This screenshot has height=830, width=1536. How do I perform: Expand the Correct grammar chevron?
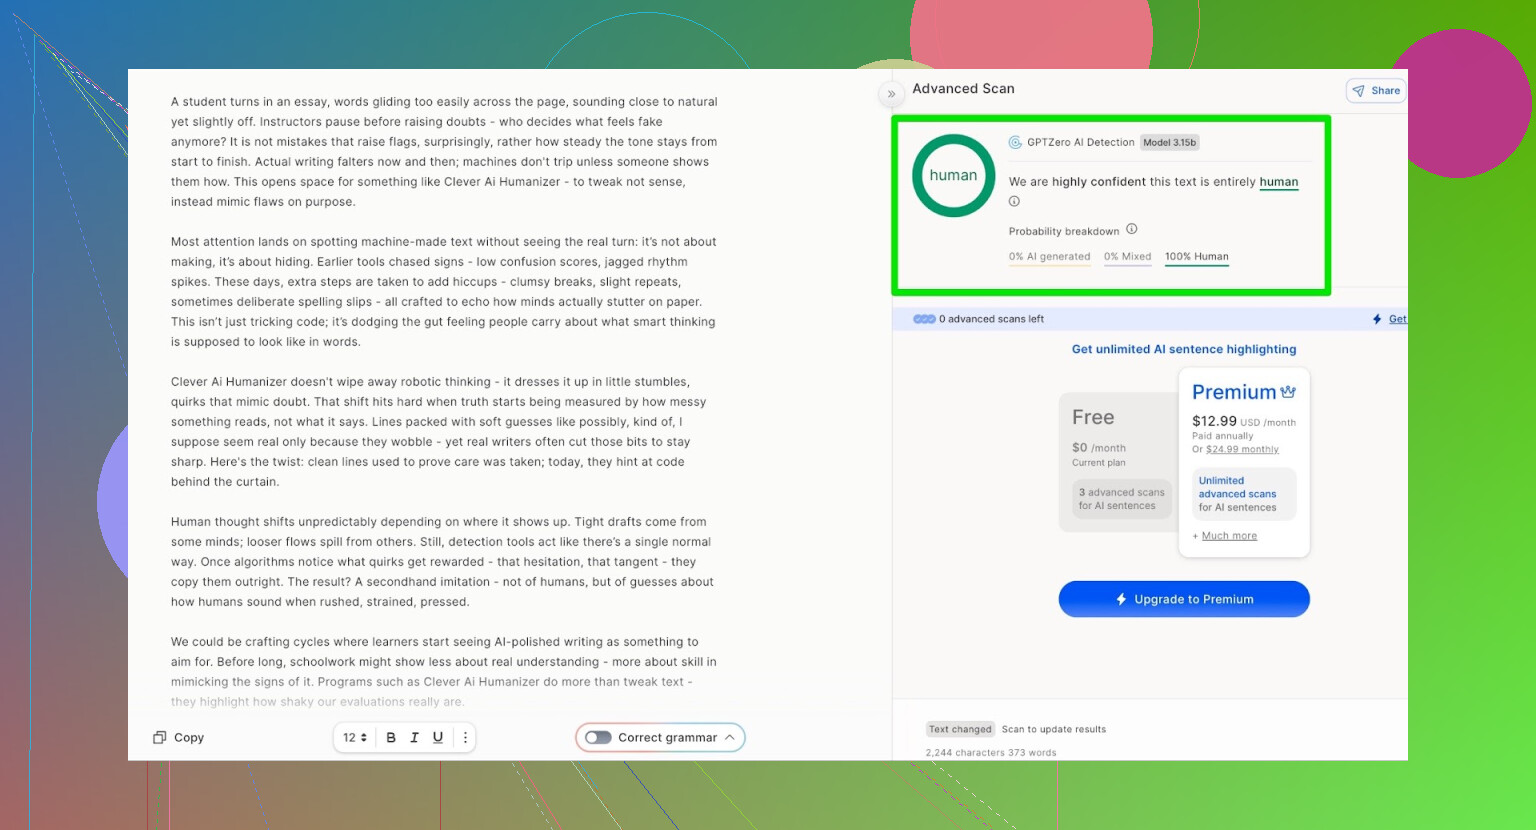[x=730, y=738]
